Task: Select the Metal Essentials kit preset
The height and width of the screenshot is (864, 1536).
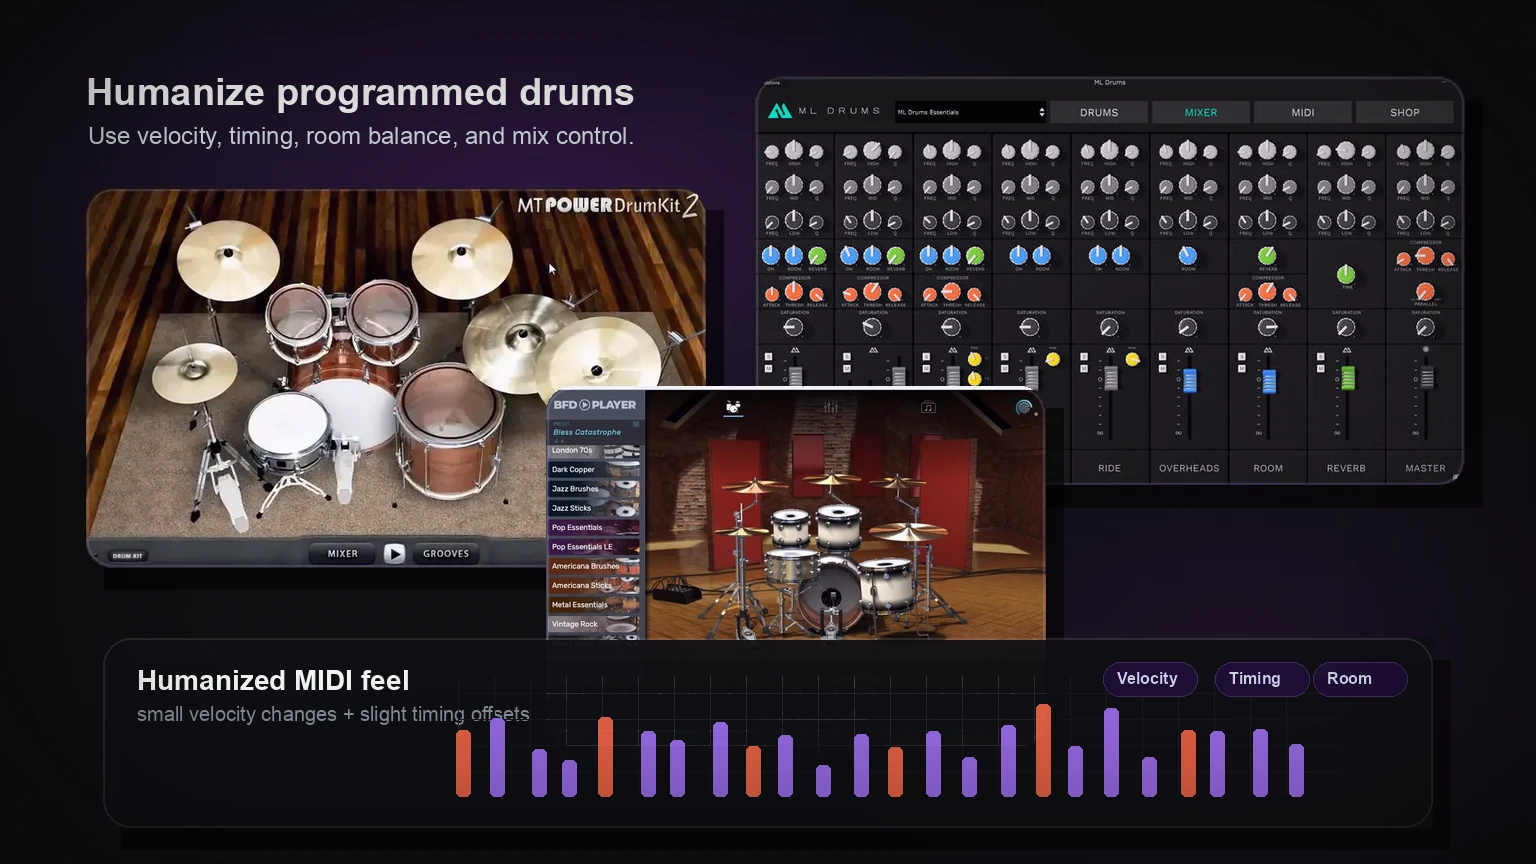Action: (594, 605)
